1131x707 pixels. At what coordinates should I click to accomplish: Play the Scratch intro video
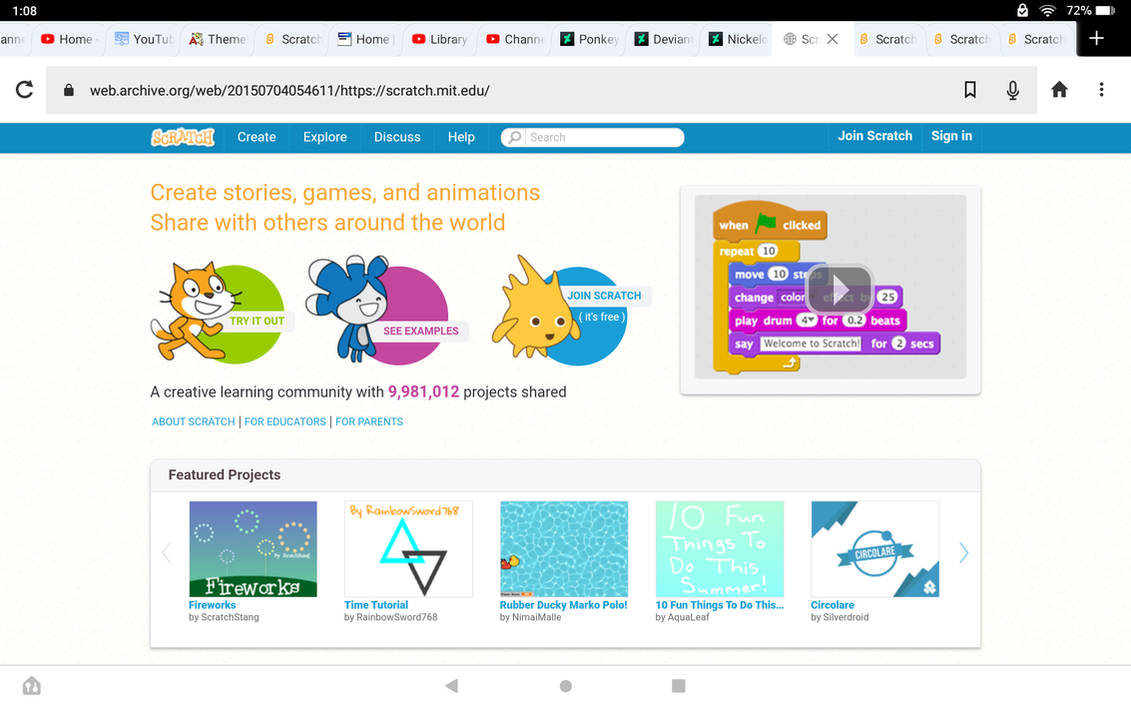tap(839, 289)
